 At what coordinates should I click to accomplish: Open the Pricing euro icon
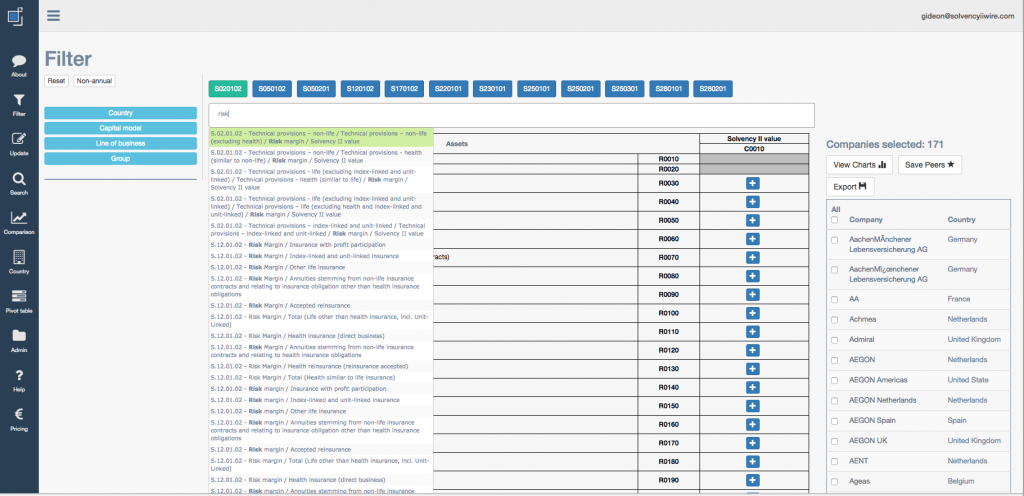[18, 414]
